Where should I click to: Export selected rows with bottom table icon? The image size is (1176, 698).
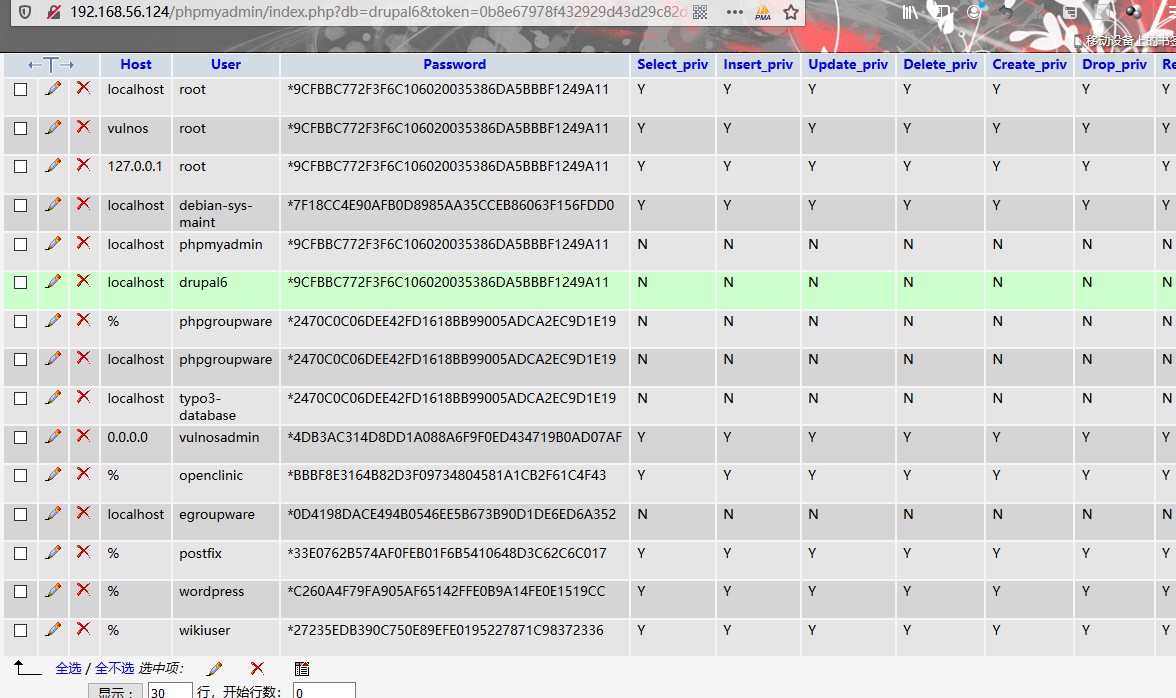point(302,668)
